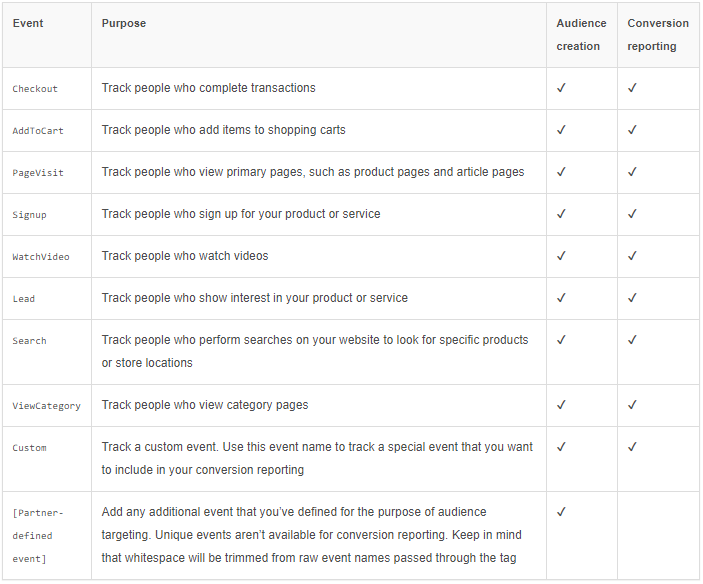Select the Purpose column header
Screen dimensions: 703x584
[124, 23]
